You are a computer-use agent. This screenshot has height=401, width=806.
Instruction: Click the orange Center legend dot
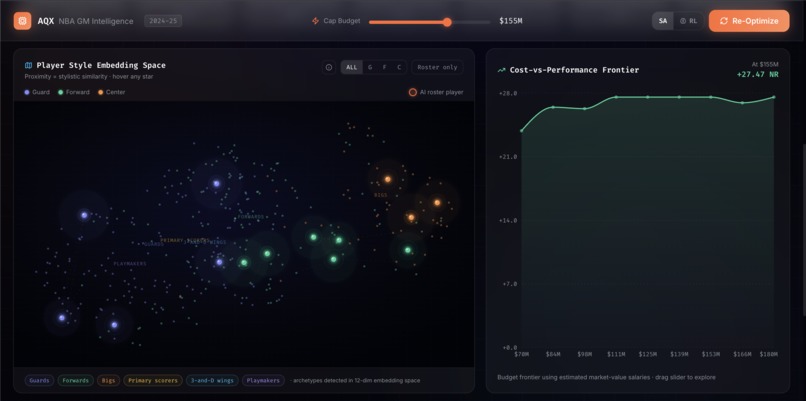(x=101, y=93)
